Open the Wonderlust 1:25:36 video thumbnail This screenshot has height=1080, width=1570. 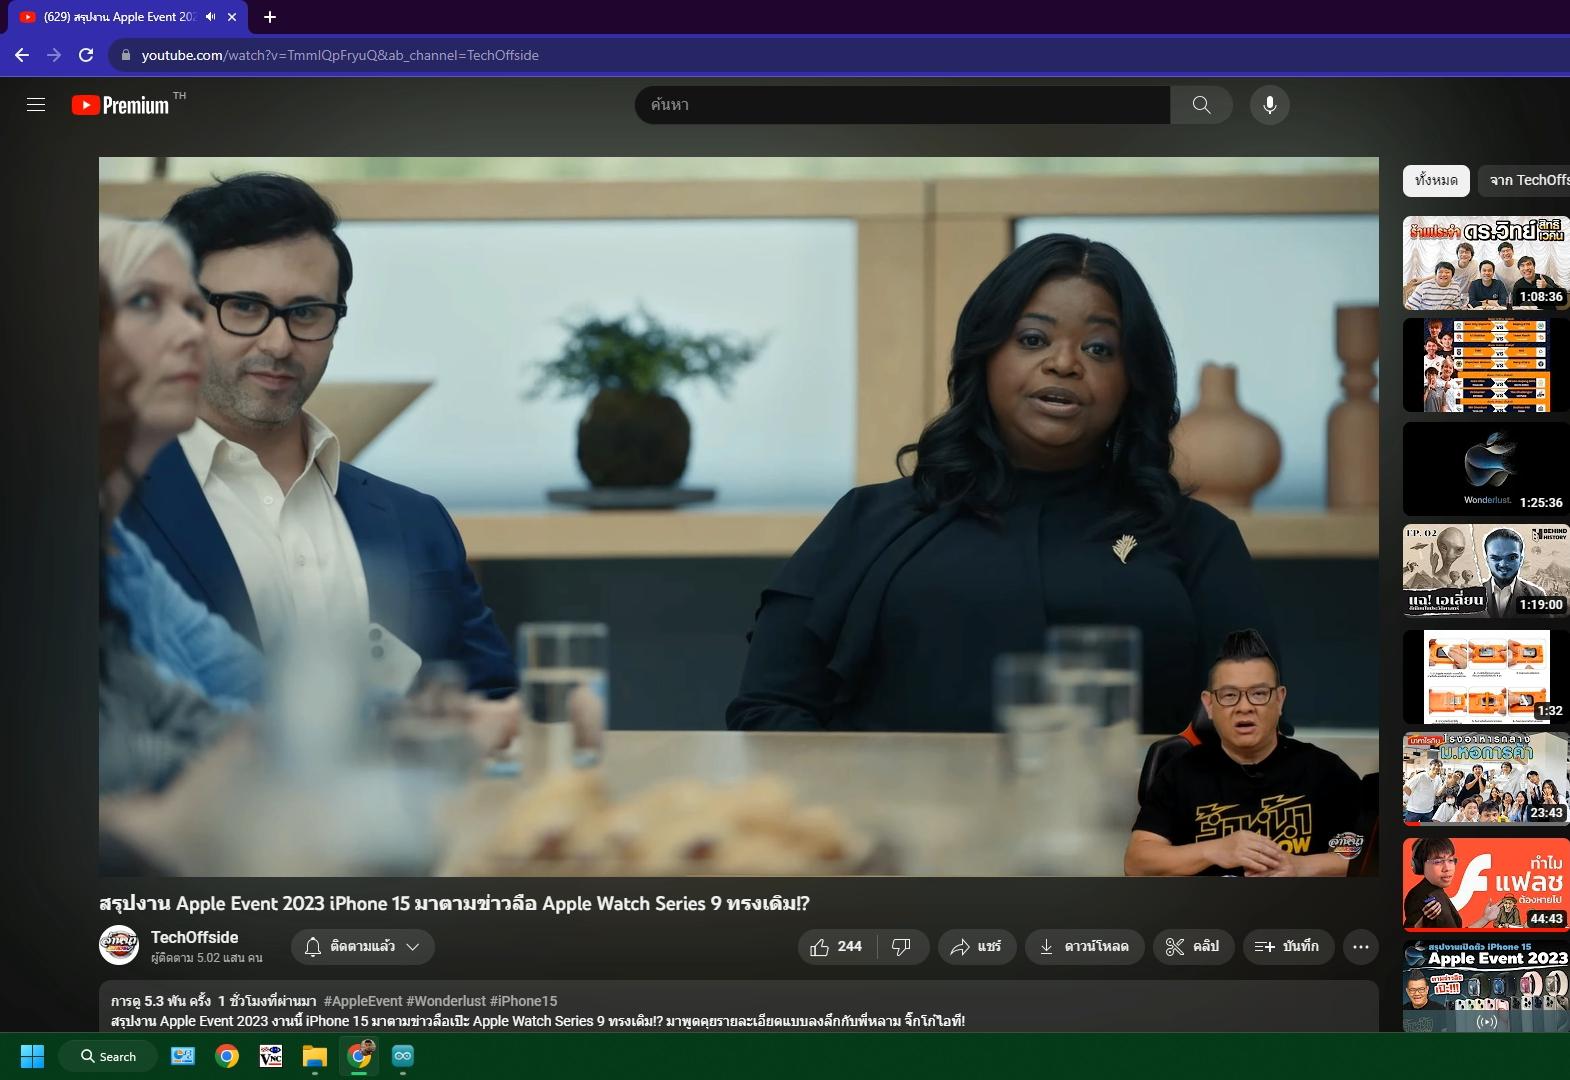(1486, 469)
